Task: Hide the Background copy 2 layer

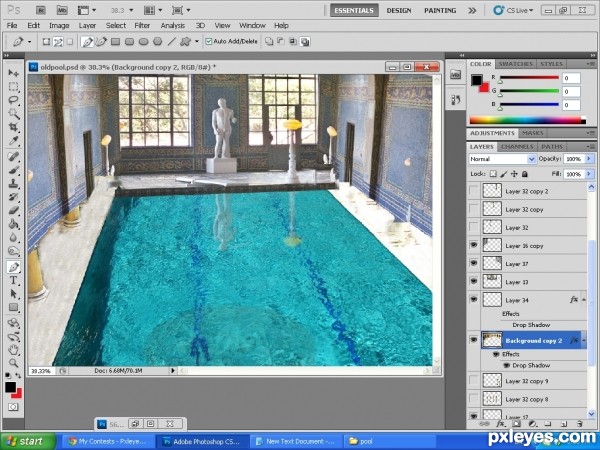Action: pyautogui.click(x=474, y=340)
